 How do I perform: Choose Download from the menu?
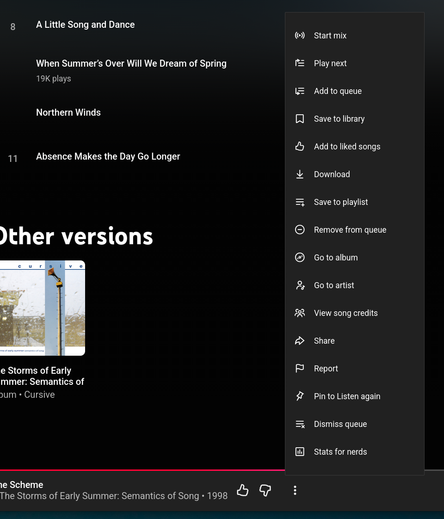coord(355,174)
